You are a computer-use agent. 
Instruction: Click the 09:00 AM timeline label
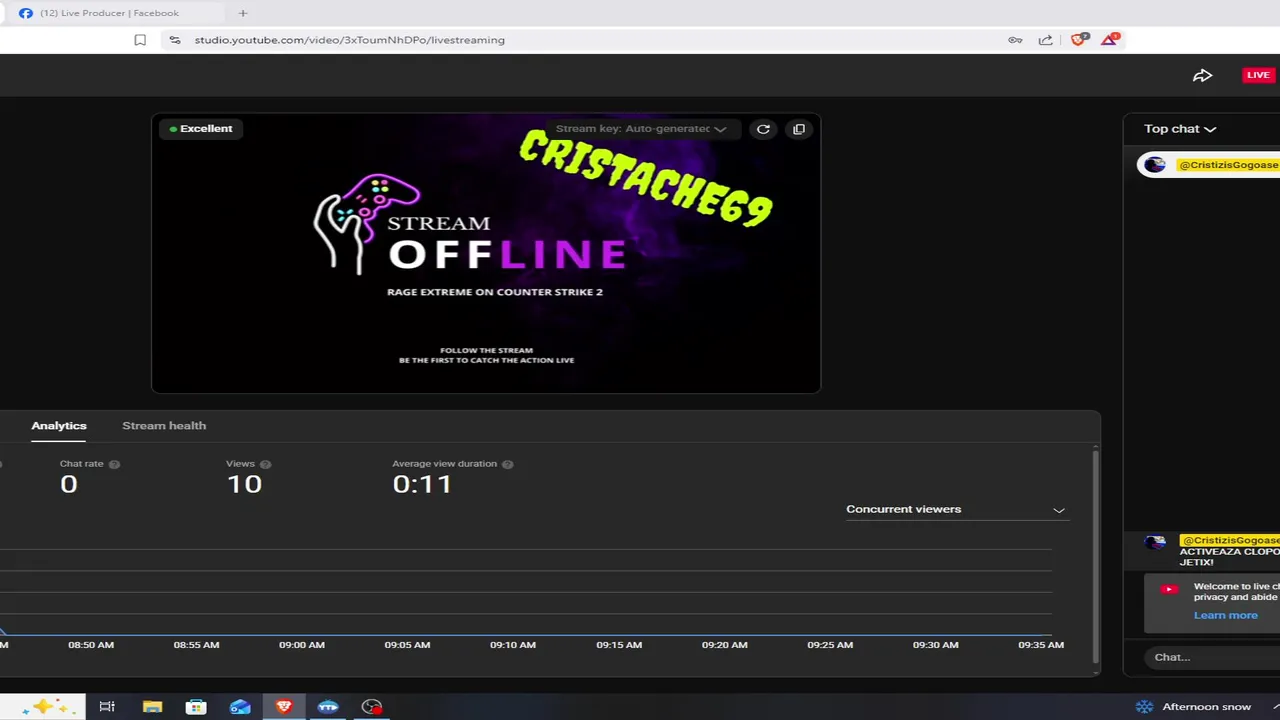tap(302, 645)
